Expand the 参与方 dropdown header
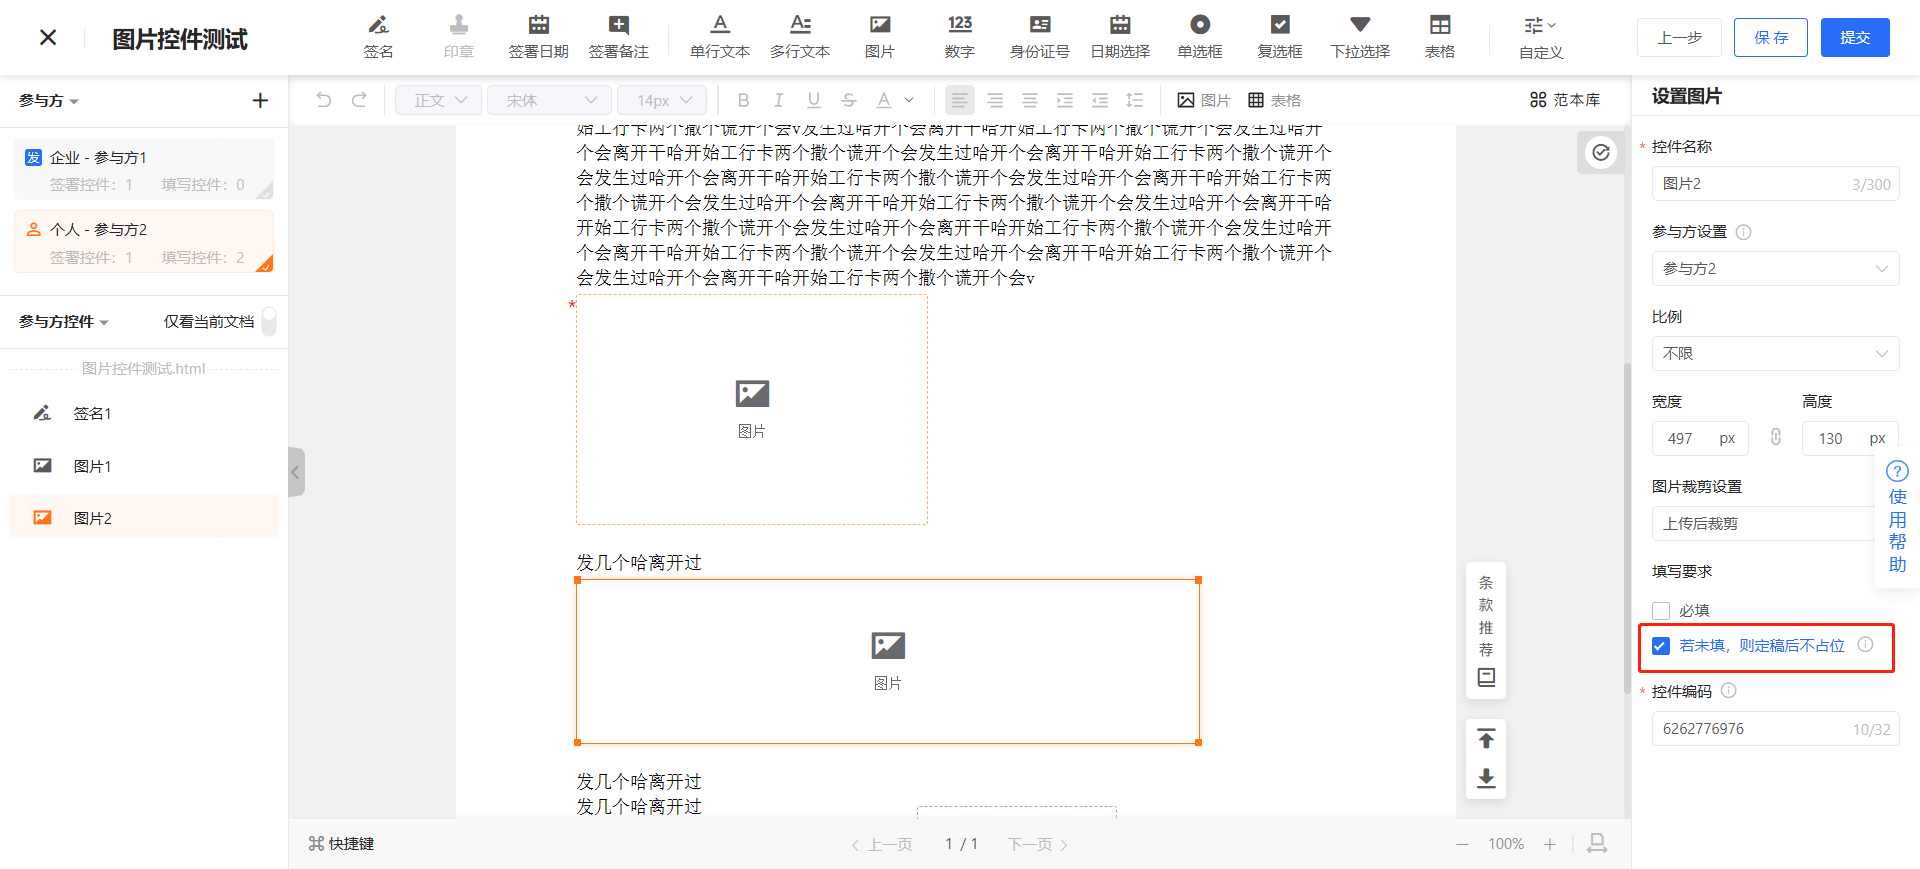Image resolution: width=1920 pixels, height=869 pixels. (x=48, y=101)
